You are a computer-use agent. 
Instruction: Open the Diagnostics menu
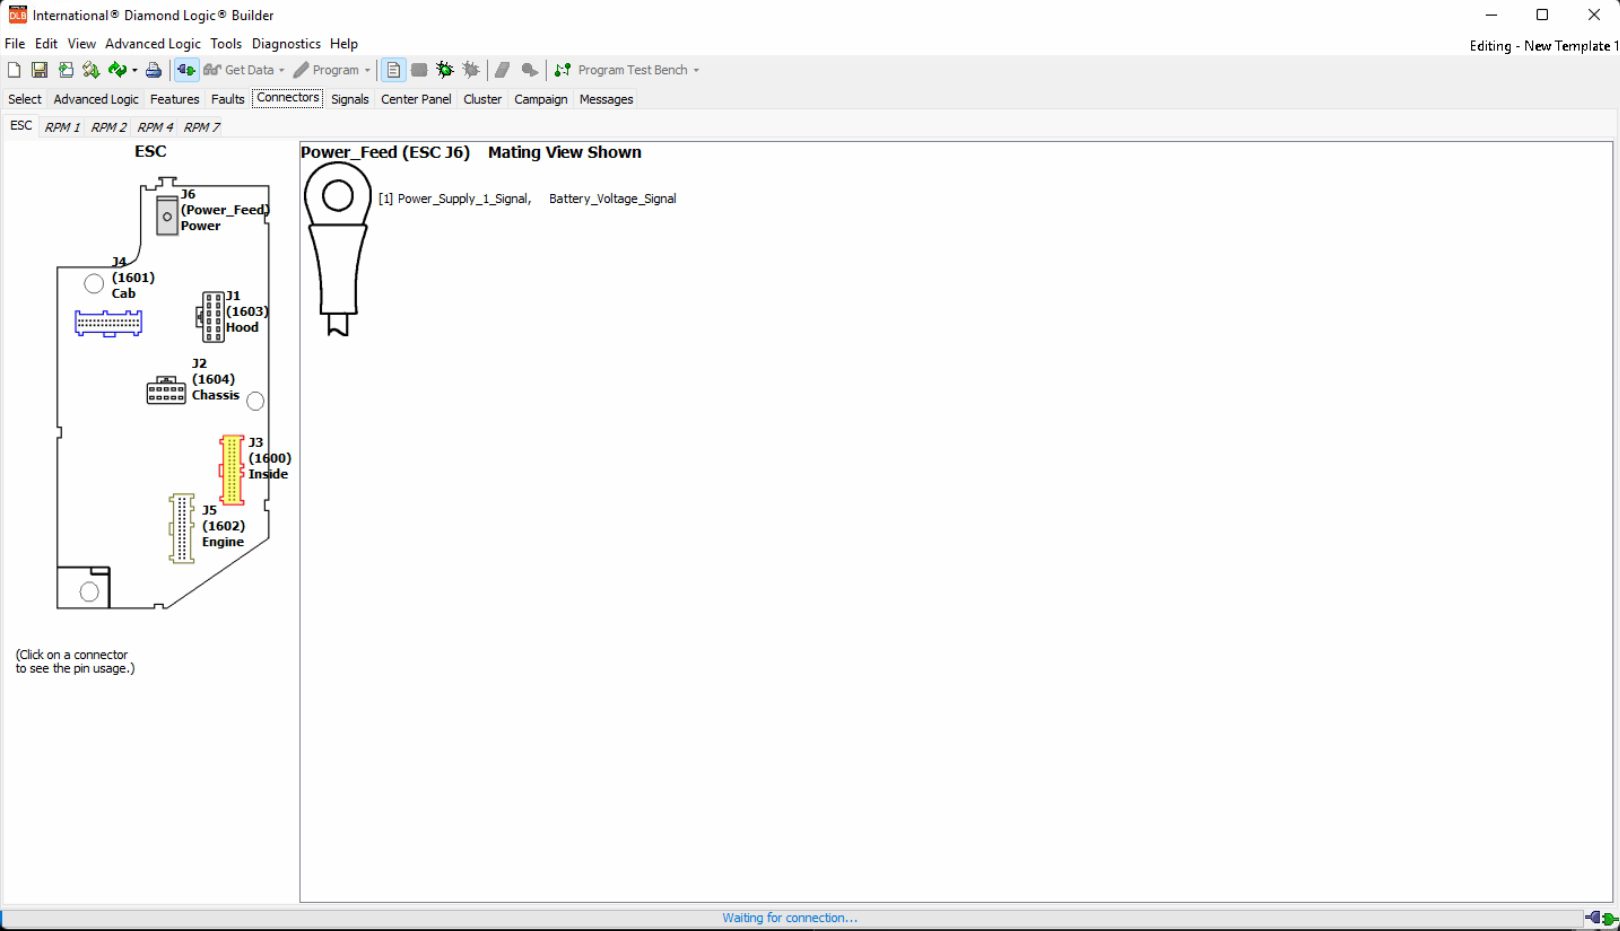[287, 43]
